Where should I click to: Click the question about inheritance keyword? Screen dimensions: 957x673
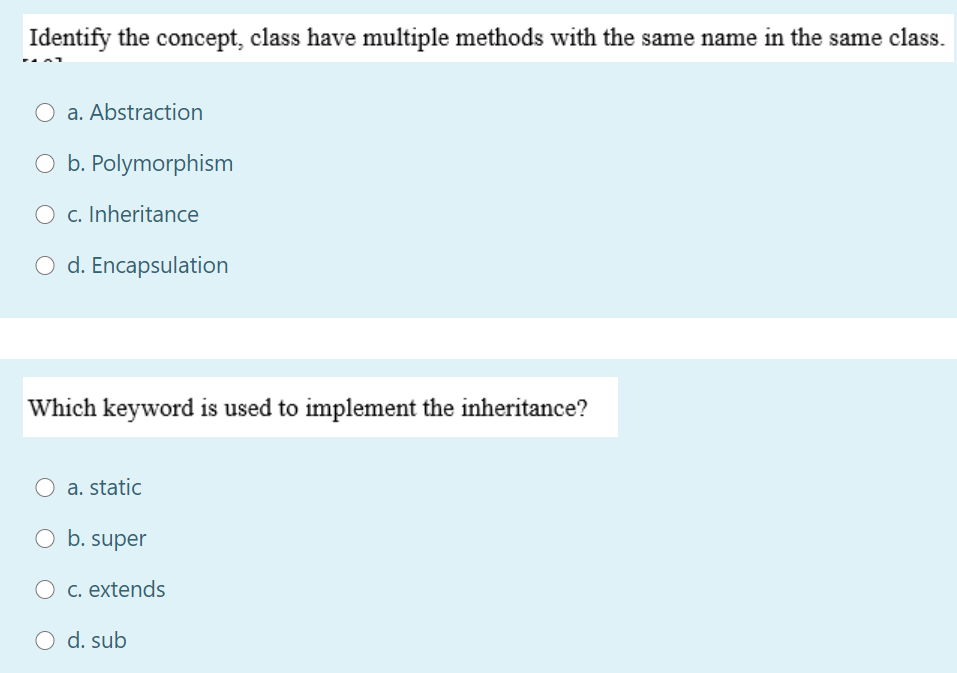308,407
